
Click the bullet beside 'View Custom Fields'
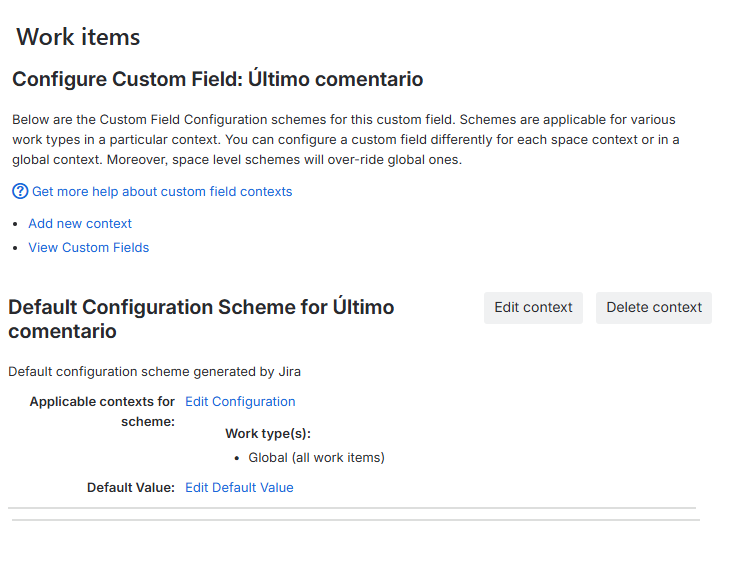(x=16, y=248)
